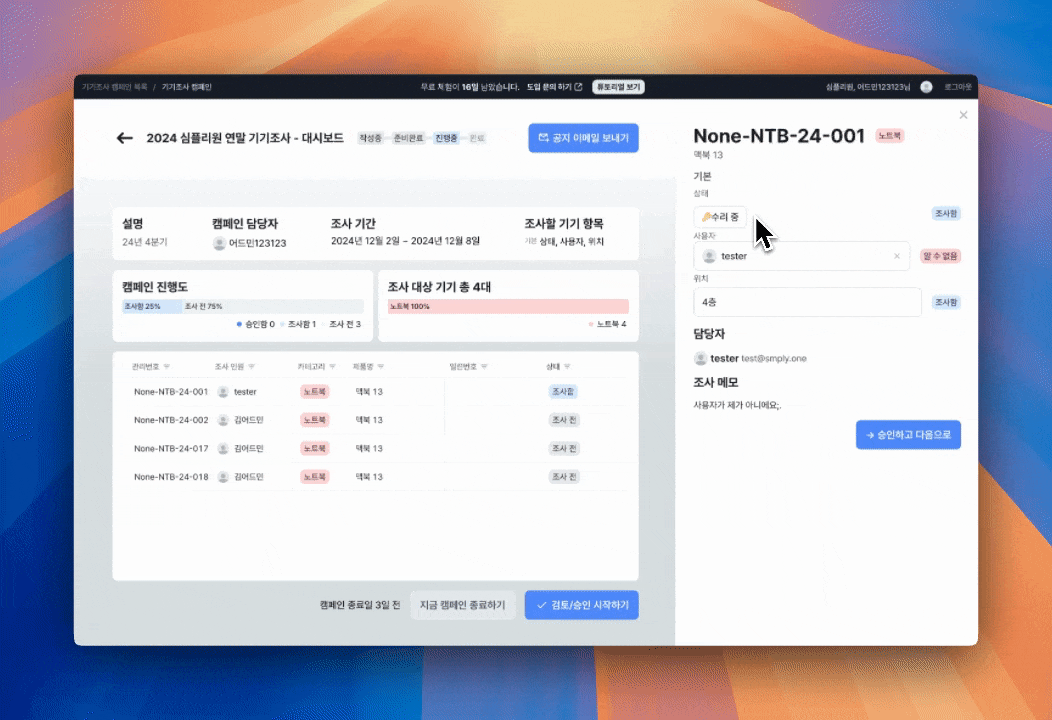The width and height of the screenshot is (1052, 720).
Task: Select the 작성중 stage step
Action: (370, 138)
